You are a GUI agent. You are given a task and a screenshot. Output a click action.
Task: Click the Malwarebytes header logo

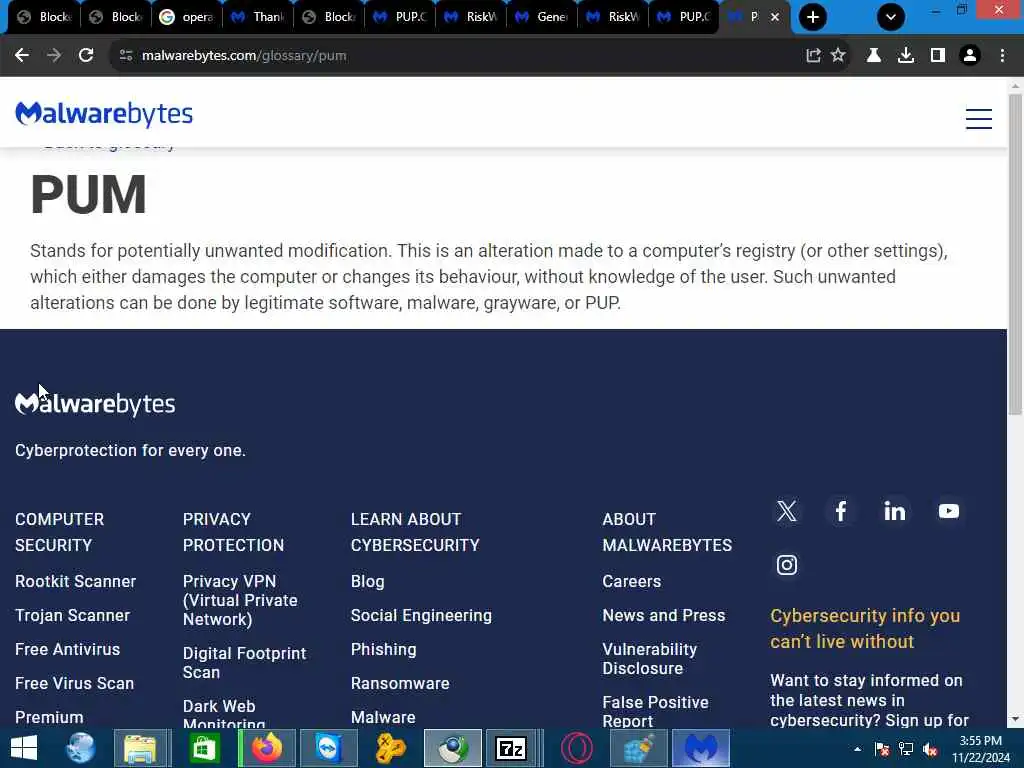(104, 114)
